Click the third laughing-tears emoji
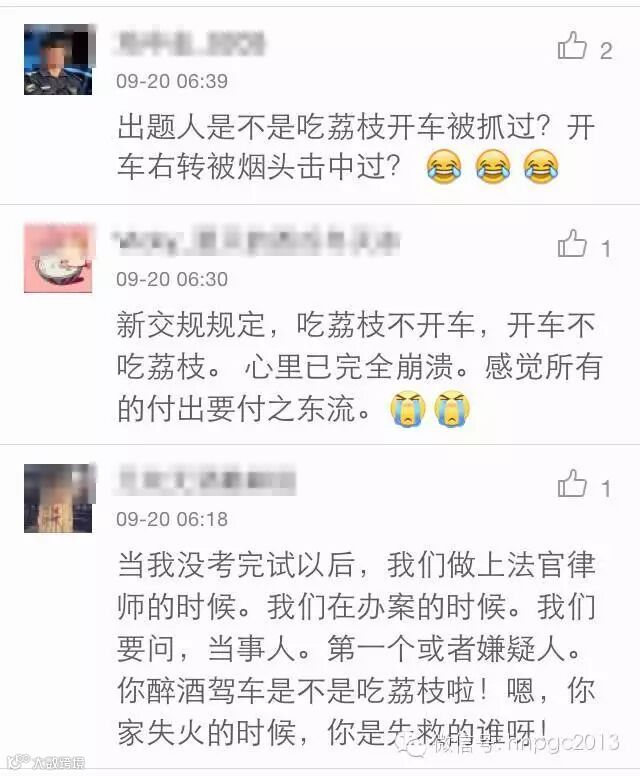 coord(541,166)
